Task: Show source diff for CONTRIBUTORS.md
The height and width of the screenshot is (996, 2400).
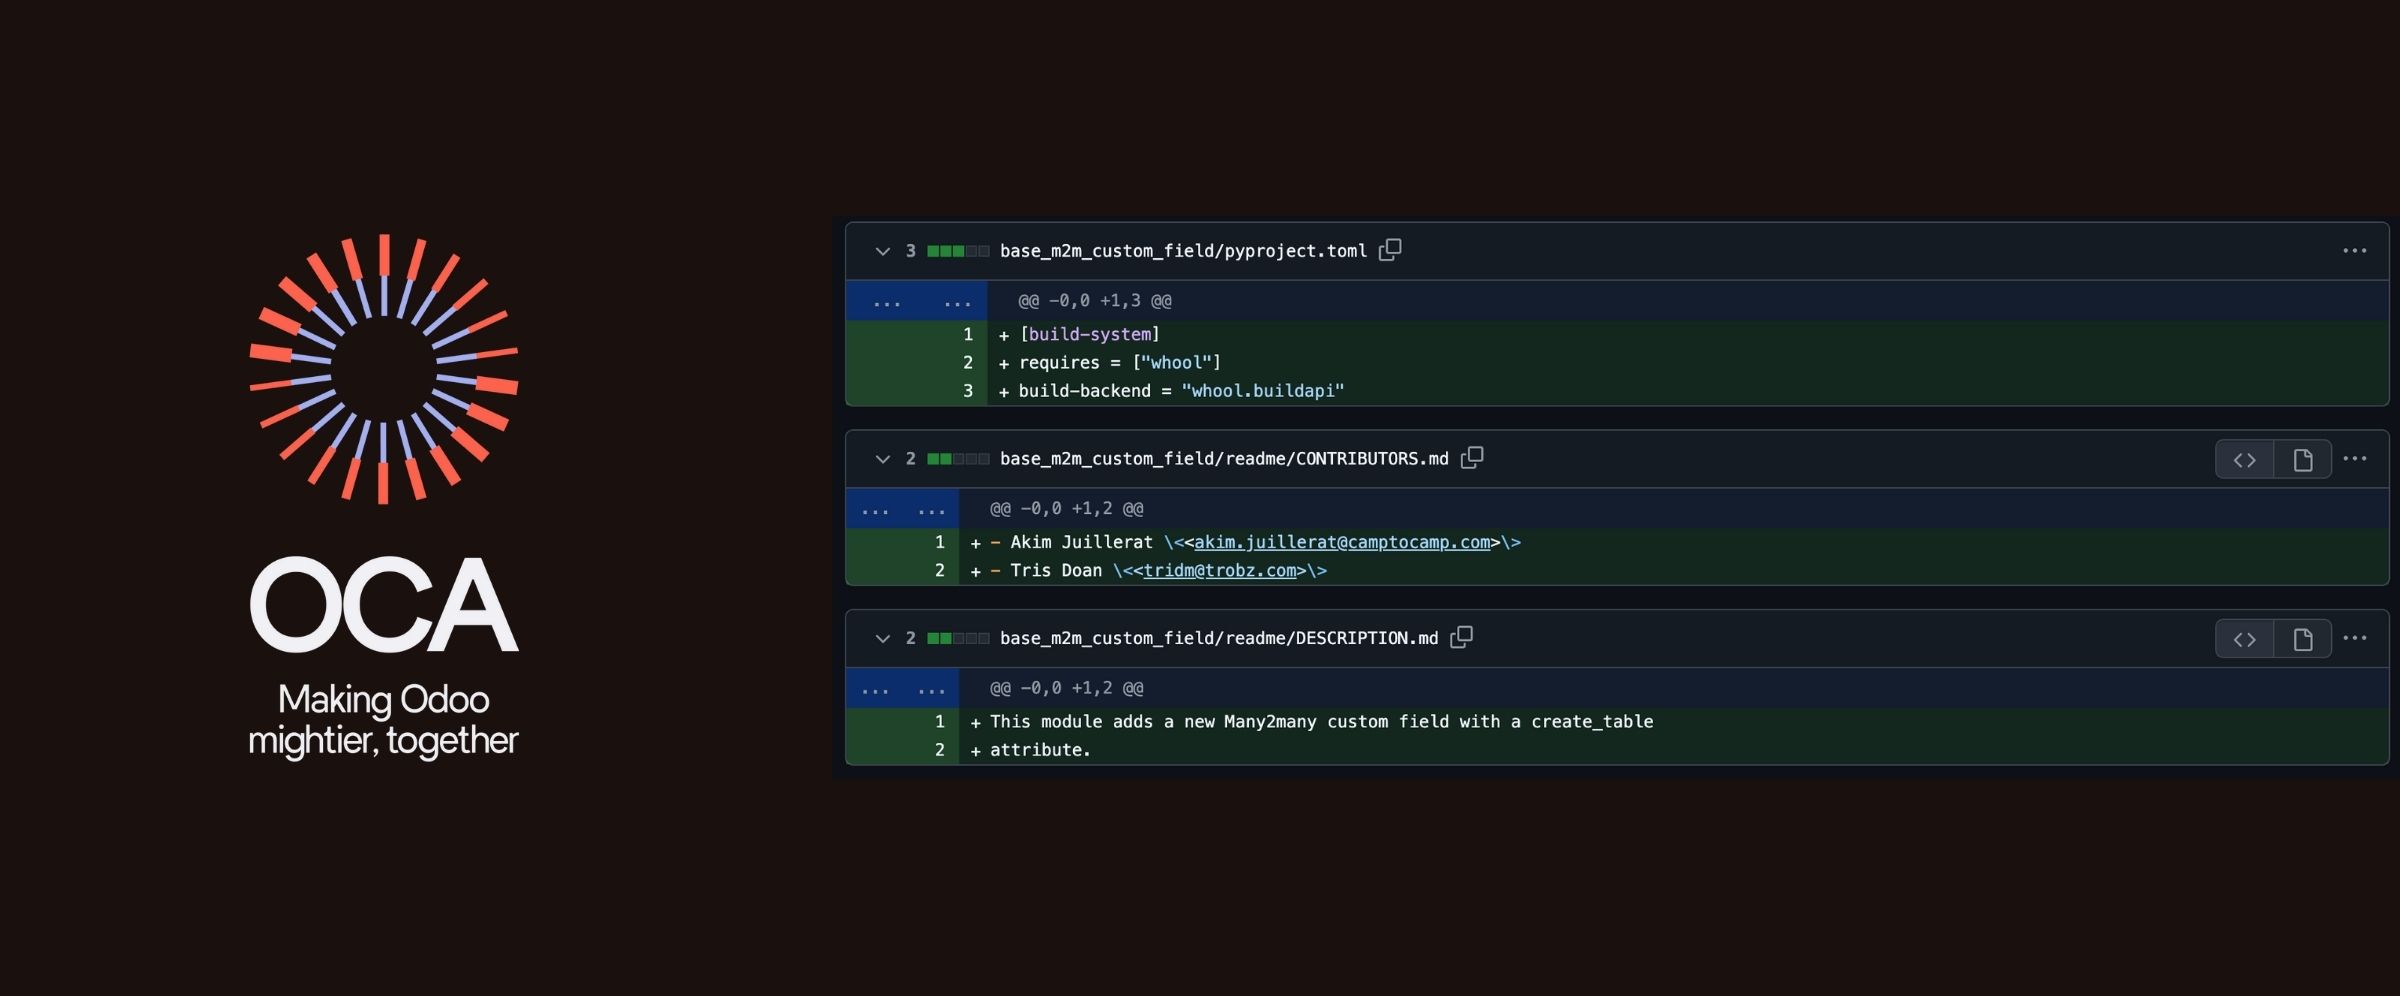Action: (x=2245, y=459)
